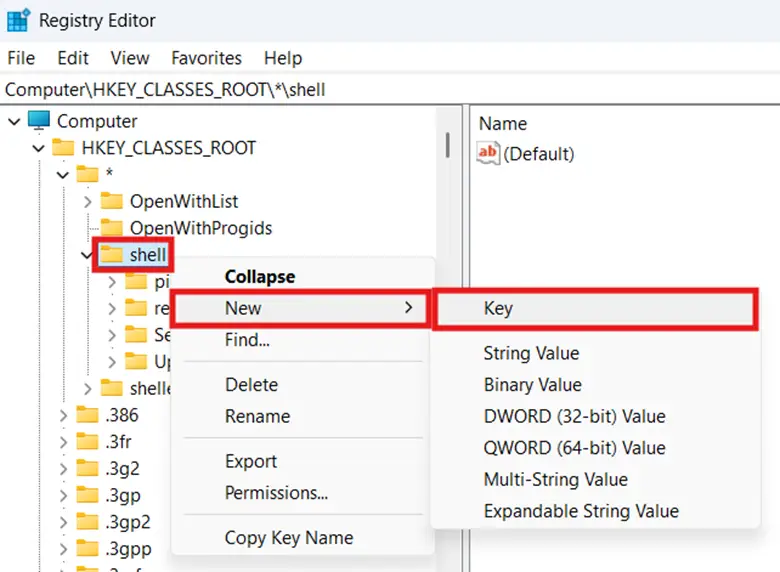Click the .3gp2 folder icon

[x=88, y=522]
